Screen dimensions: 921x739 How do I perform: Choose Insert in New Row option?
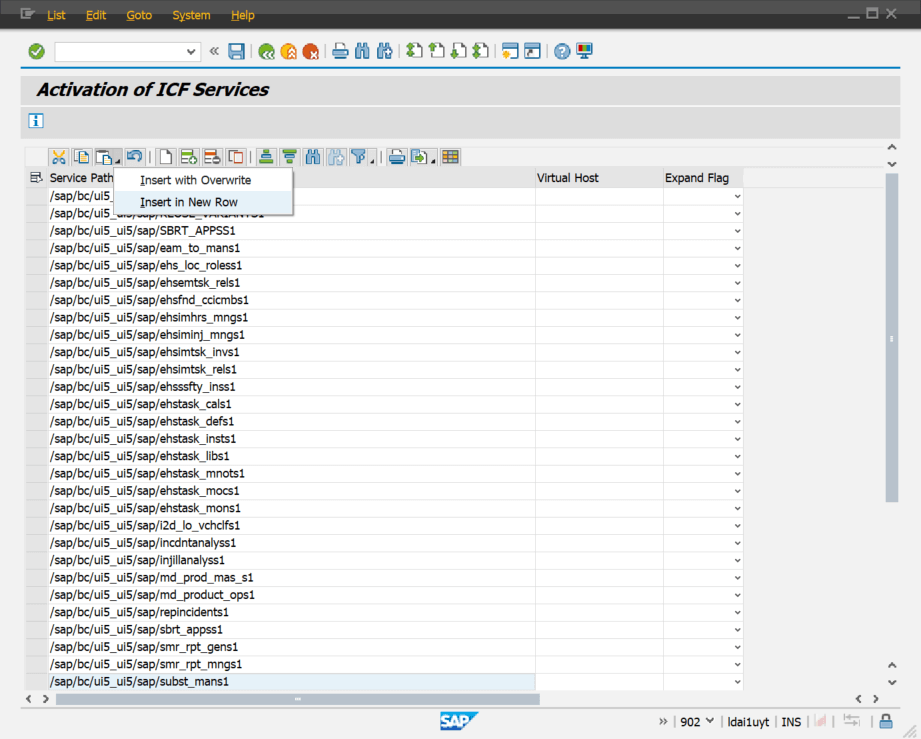203,202
